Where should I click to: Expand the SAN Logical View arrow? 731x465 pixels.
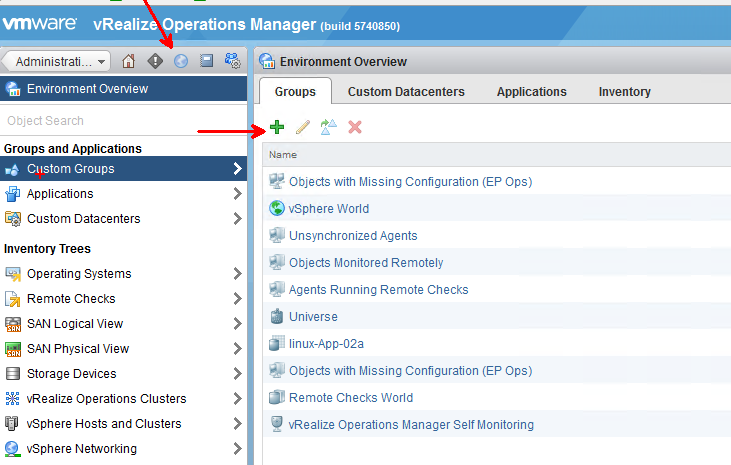[237, 324]
